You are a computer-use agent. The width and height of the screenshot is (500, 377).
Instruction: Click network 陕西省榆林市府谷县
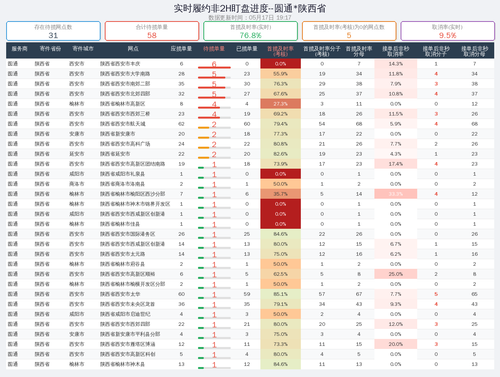[123, 264]
